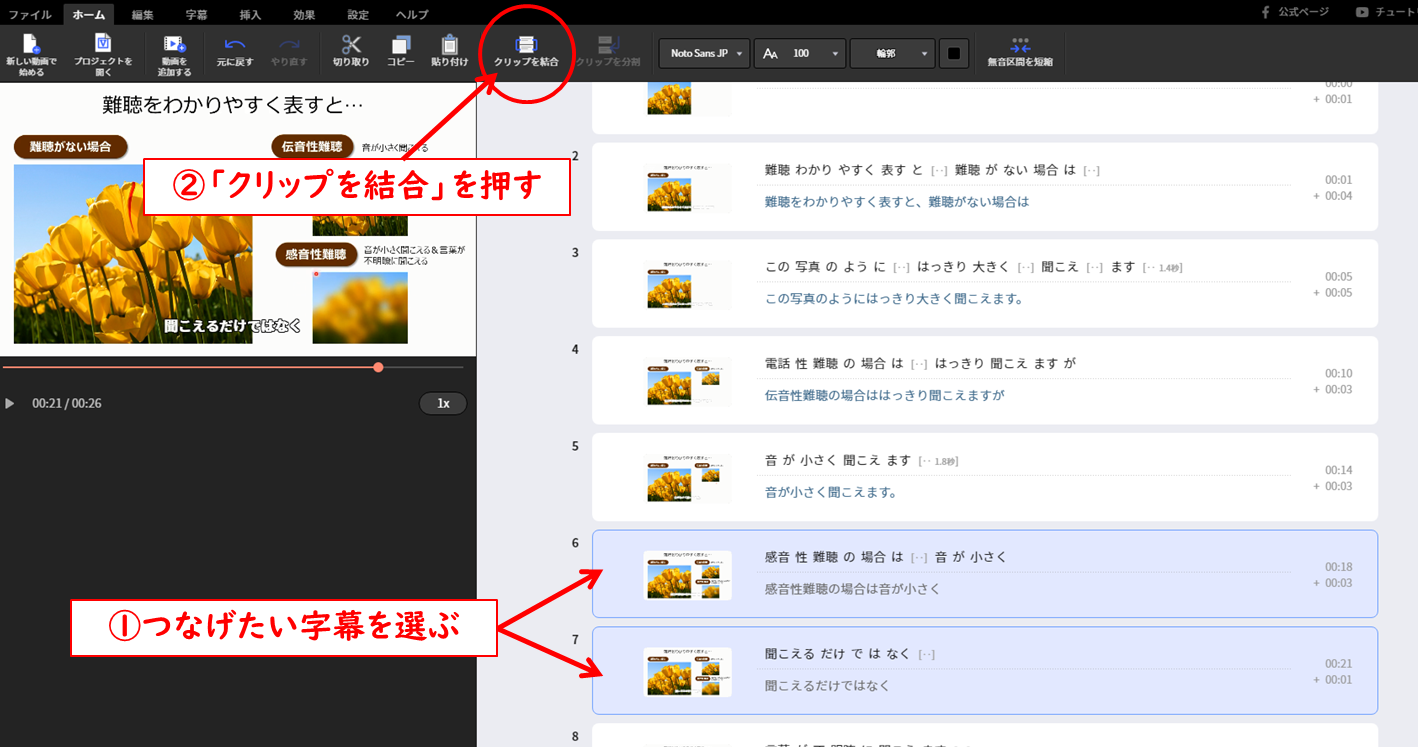Open the ヘルプ tab

[412, 14]
